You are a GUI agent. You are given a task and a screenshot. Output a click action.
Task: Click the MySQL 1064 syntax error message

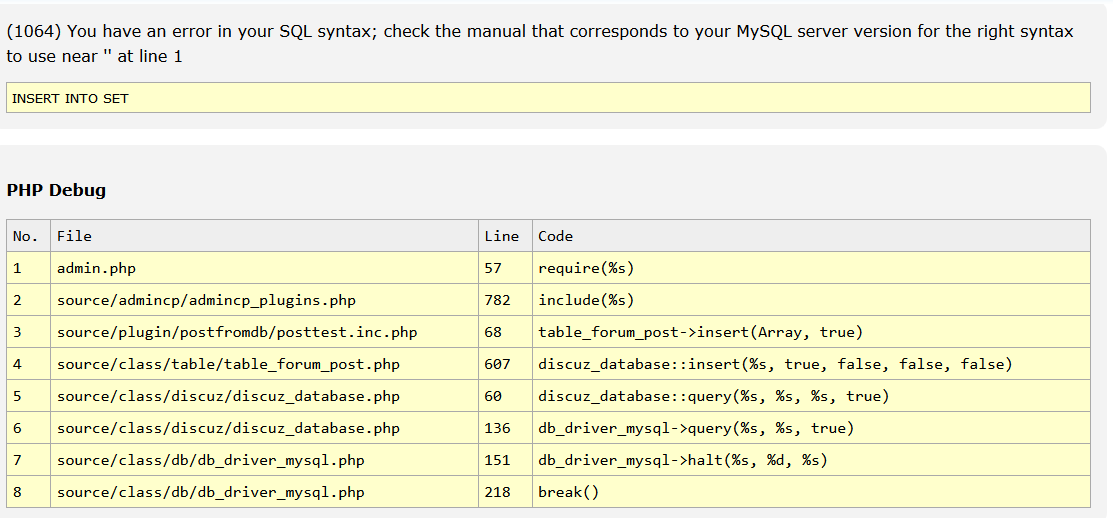[540, 44]
